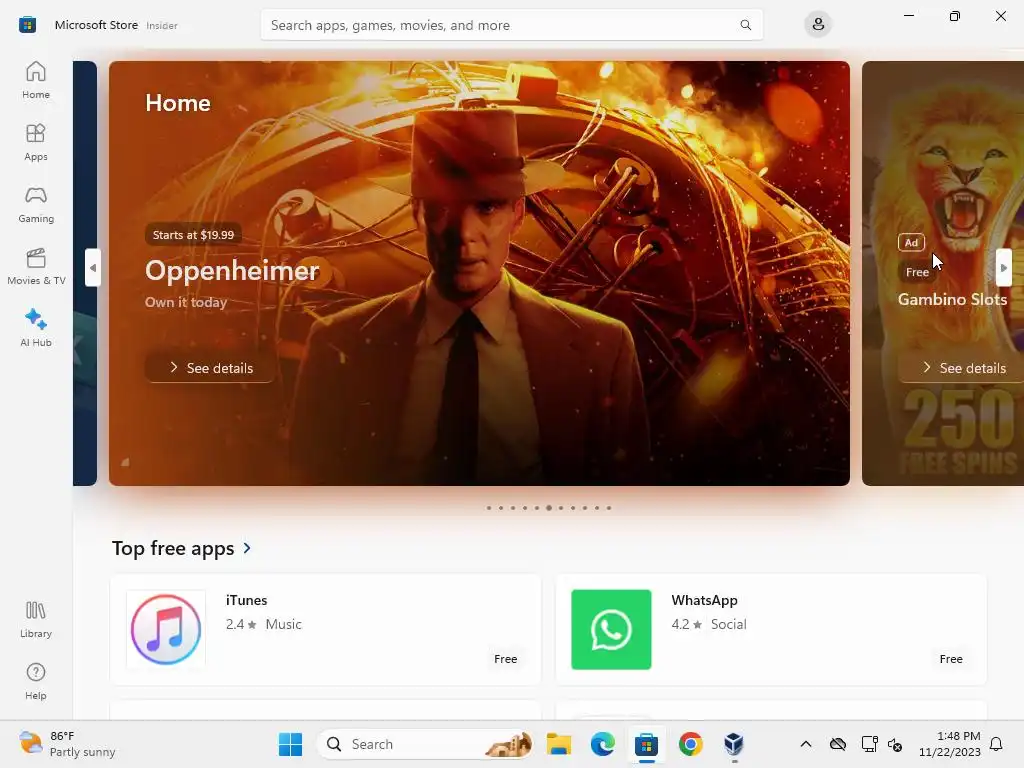Click the WhatsApp Social category text
The height and width of the screenshot is (768, 1024).
(x=728, y=624)
